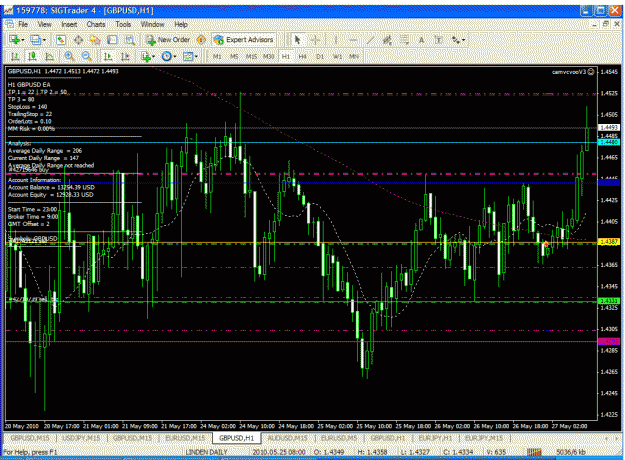Switch chart to bar chart mode
The height and width of the screenshot is (460, 625).
(x=15, y=57)
